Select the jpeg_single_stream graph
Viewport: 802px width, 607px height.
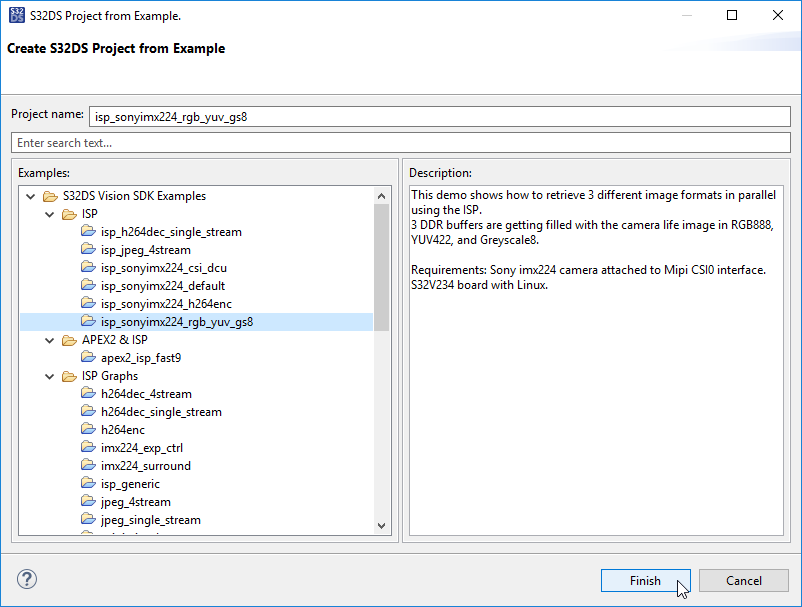tap(151, 520)
